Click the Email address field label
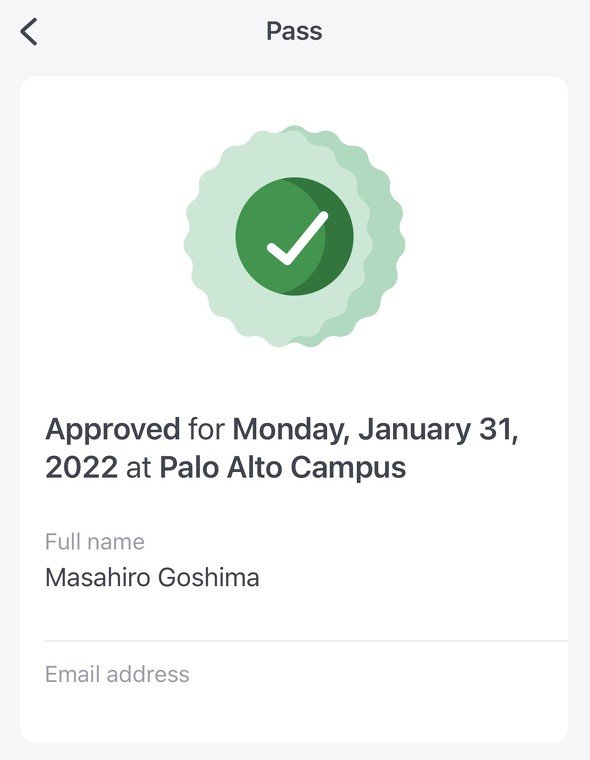590x760 pixels. [x=117, y=674]
